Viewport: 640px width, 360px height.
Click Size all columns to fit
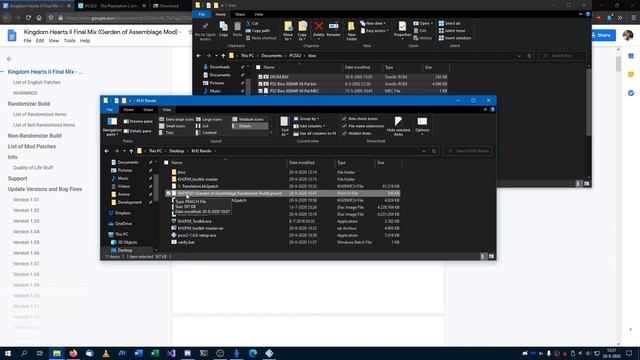point(315,133)
